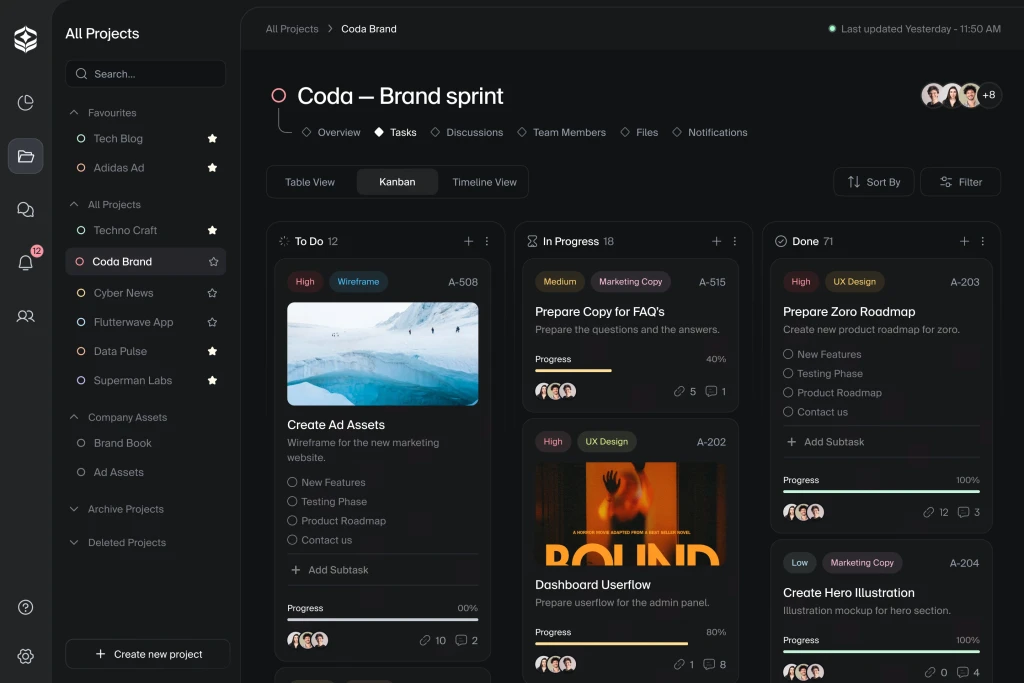Open Superman Labs project
The image size is (1024, 683).
133,380
